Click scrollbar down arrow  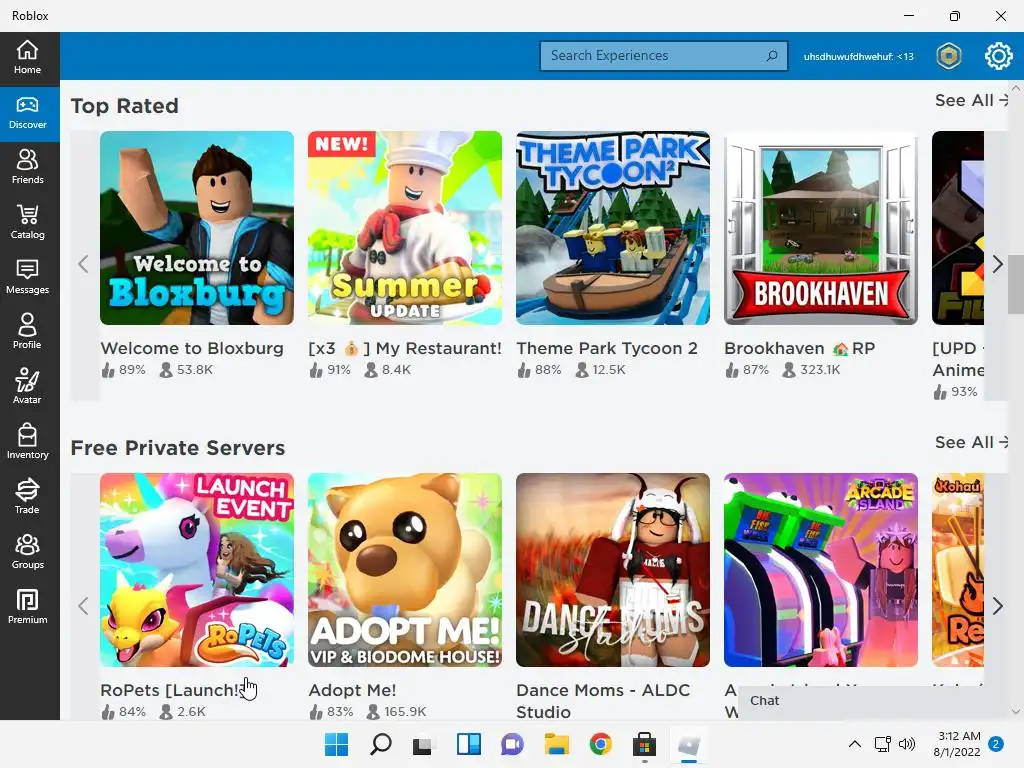1016,712
